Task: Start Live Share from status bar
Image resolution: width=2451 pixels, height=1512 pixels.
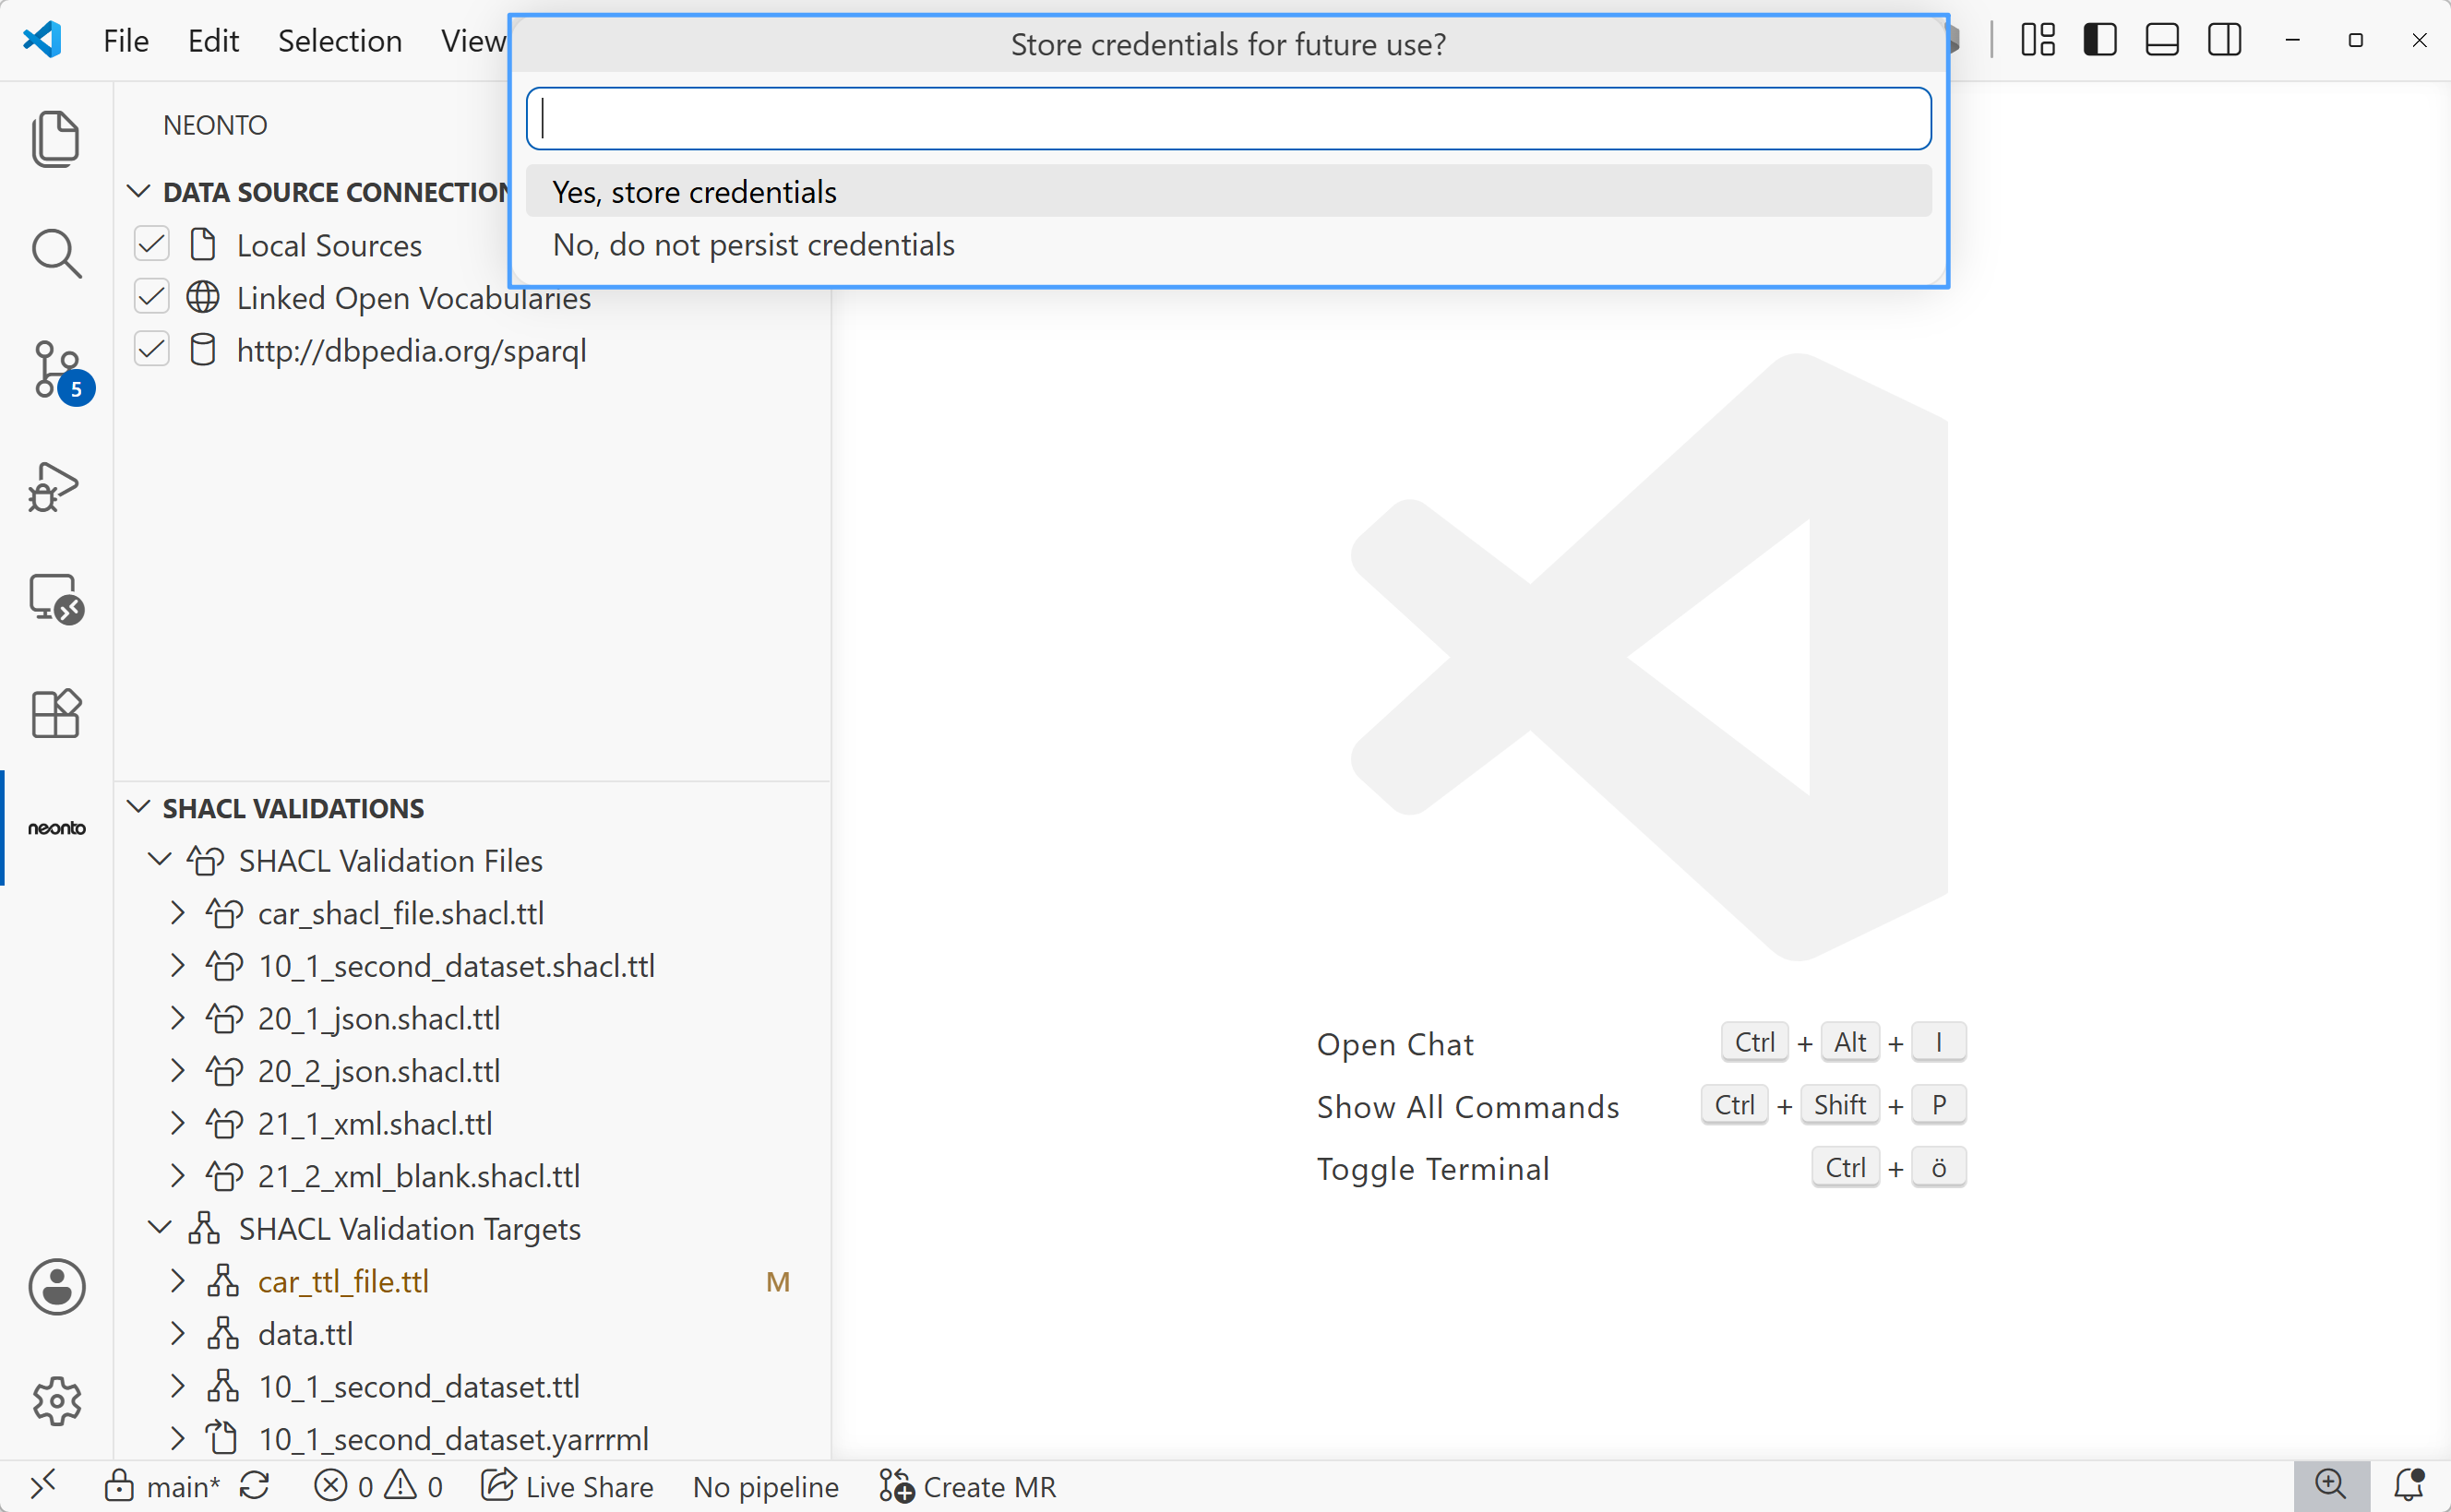Action: click(567, 1486)
